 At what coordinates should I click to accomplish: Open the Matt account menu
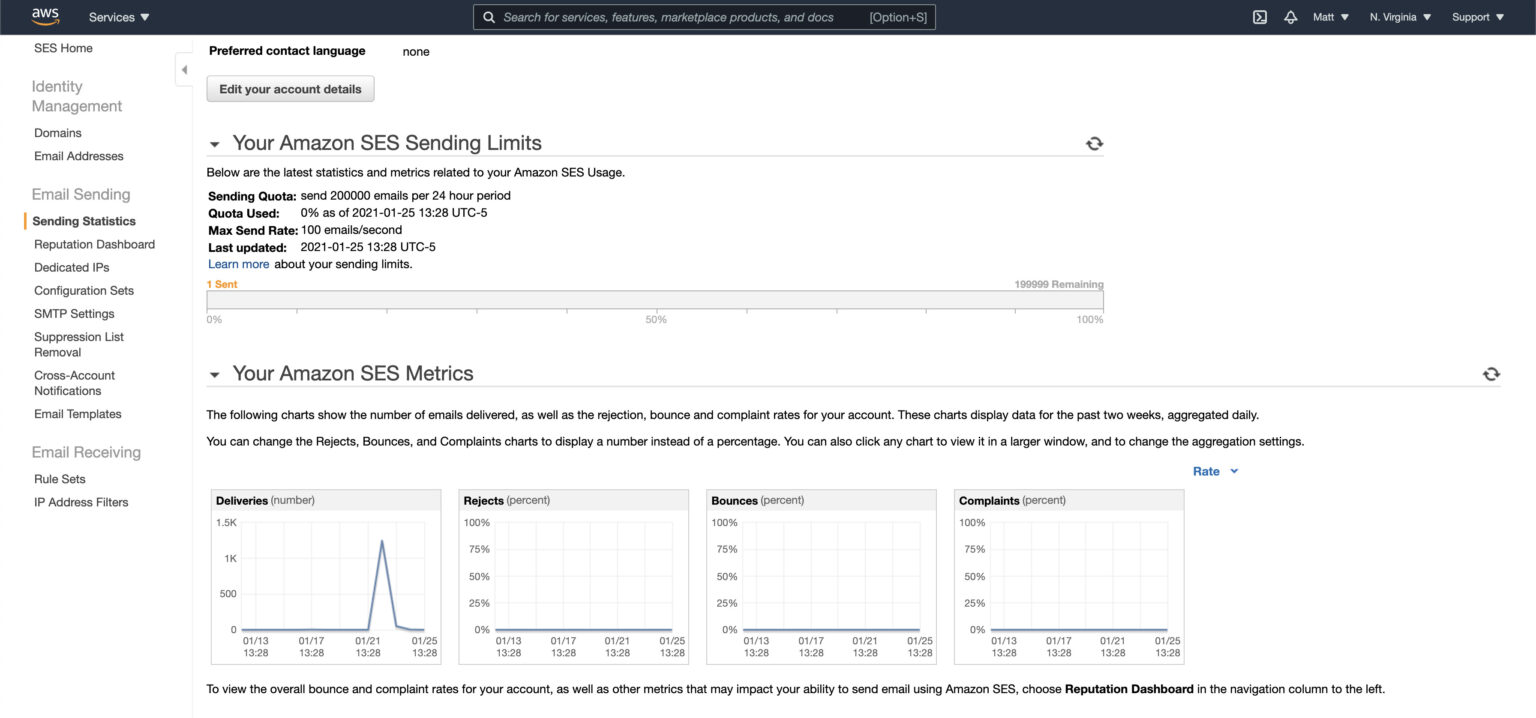[1330, 16]
